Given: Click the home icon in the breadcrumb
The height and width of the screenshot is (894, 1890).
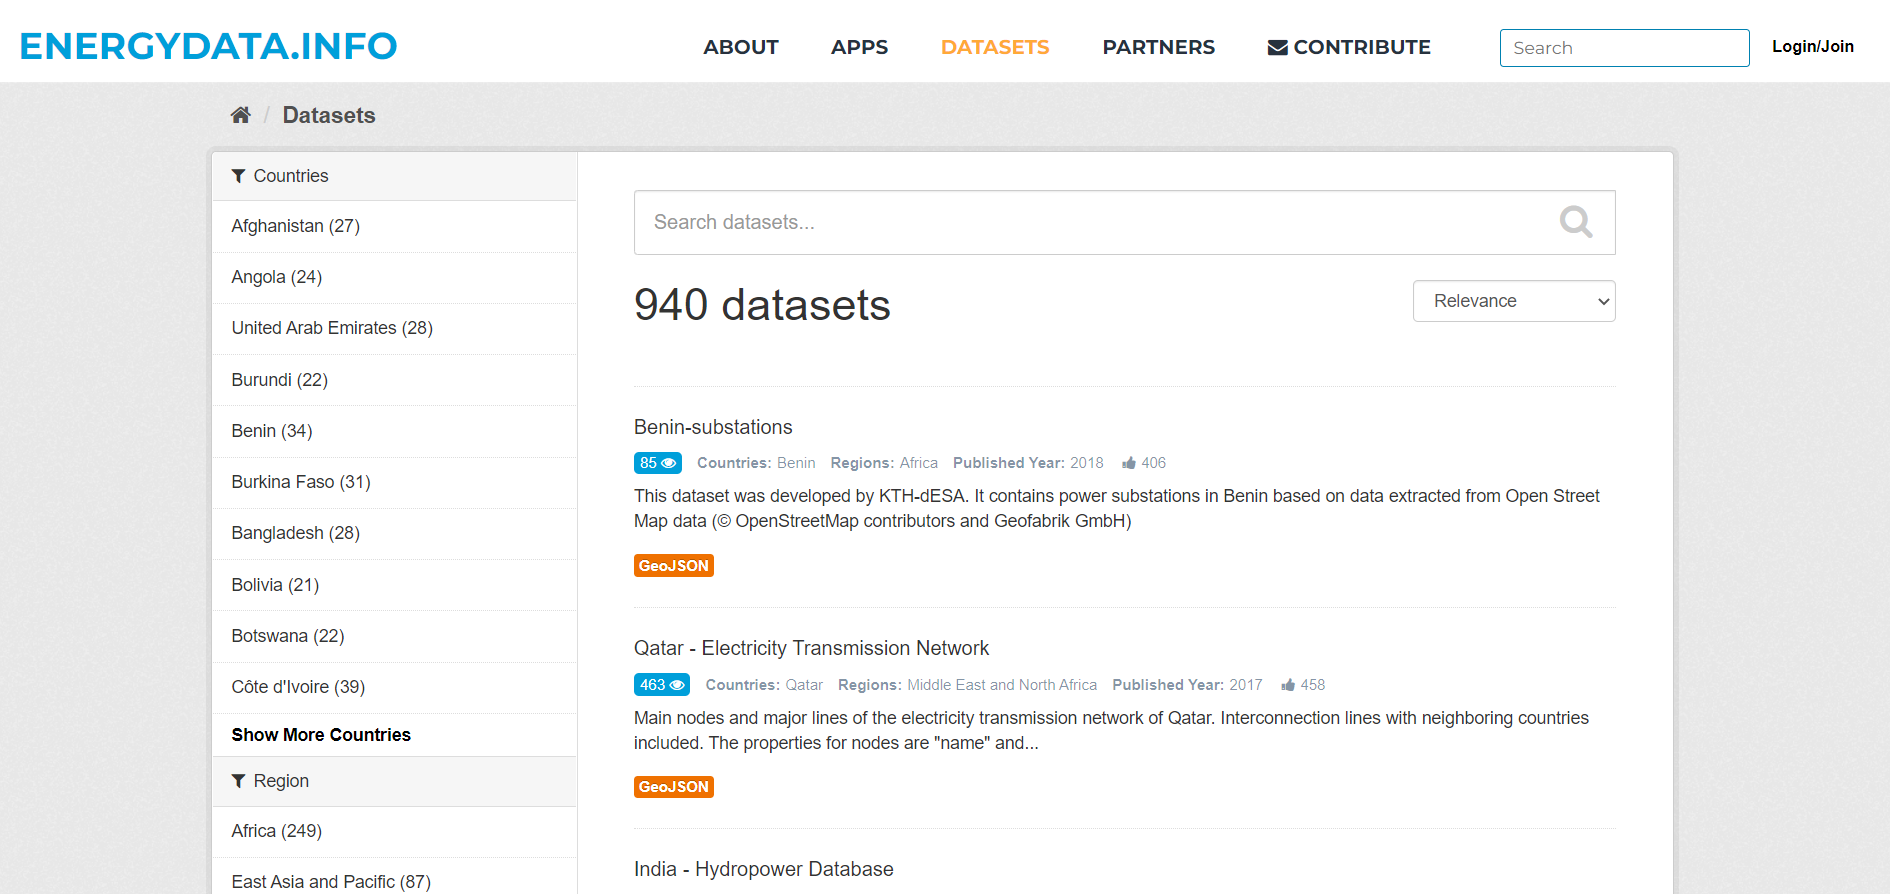Looking at the screenshot, I should click(x=240, y=115).
